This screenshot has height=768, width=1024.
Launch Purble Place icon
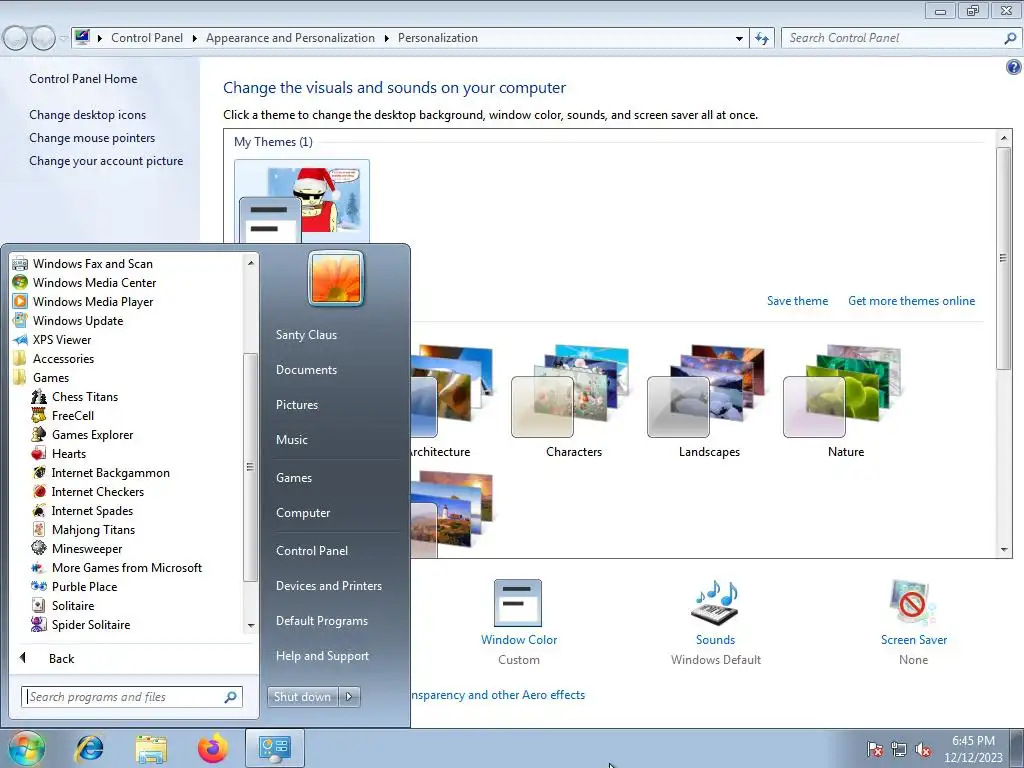(39, 586)
